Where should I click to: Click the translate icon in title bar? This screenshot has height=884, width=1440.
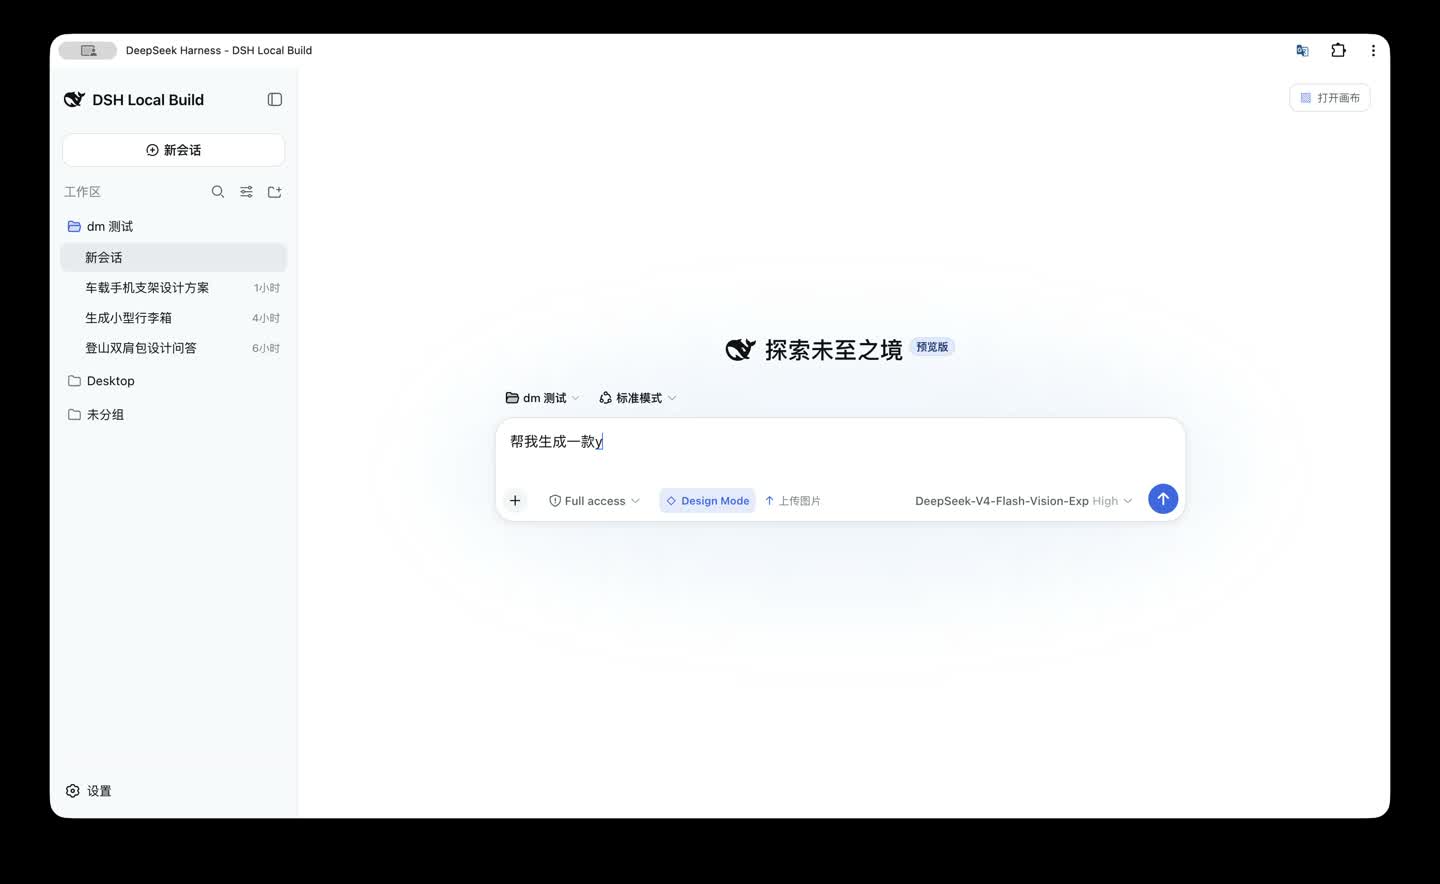[1302, 50]
